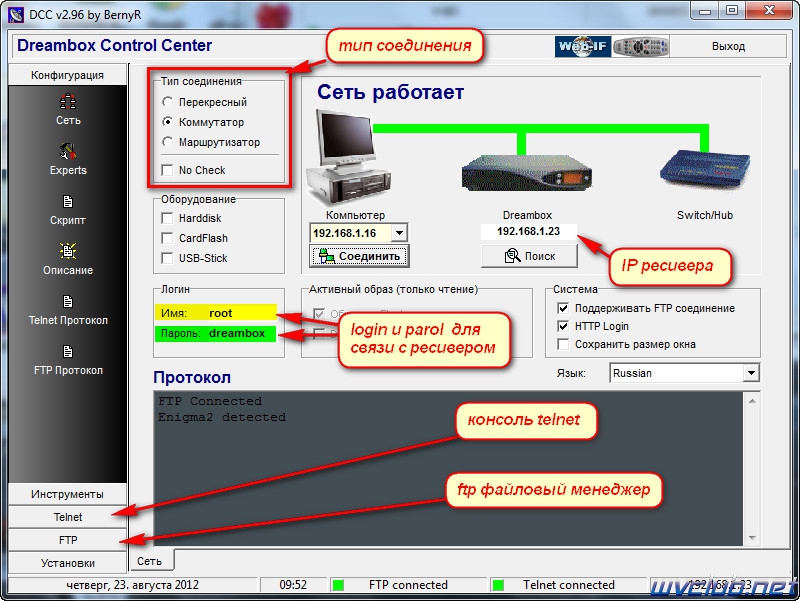800x601 pixels.
Task: Open the Telnet Протокол log icon
Action: (x=68, y=302)
